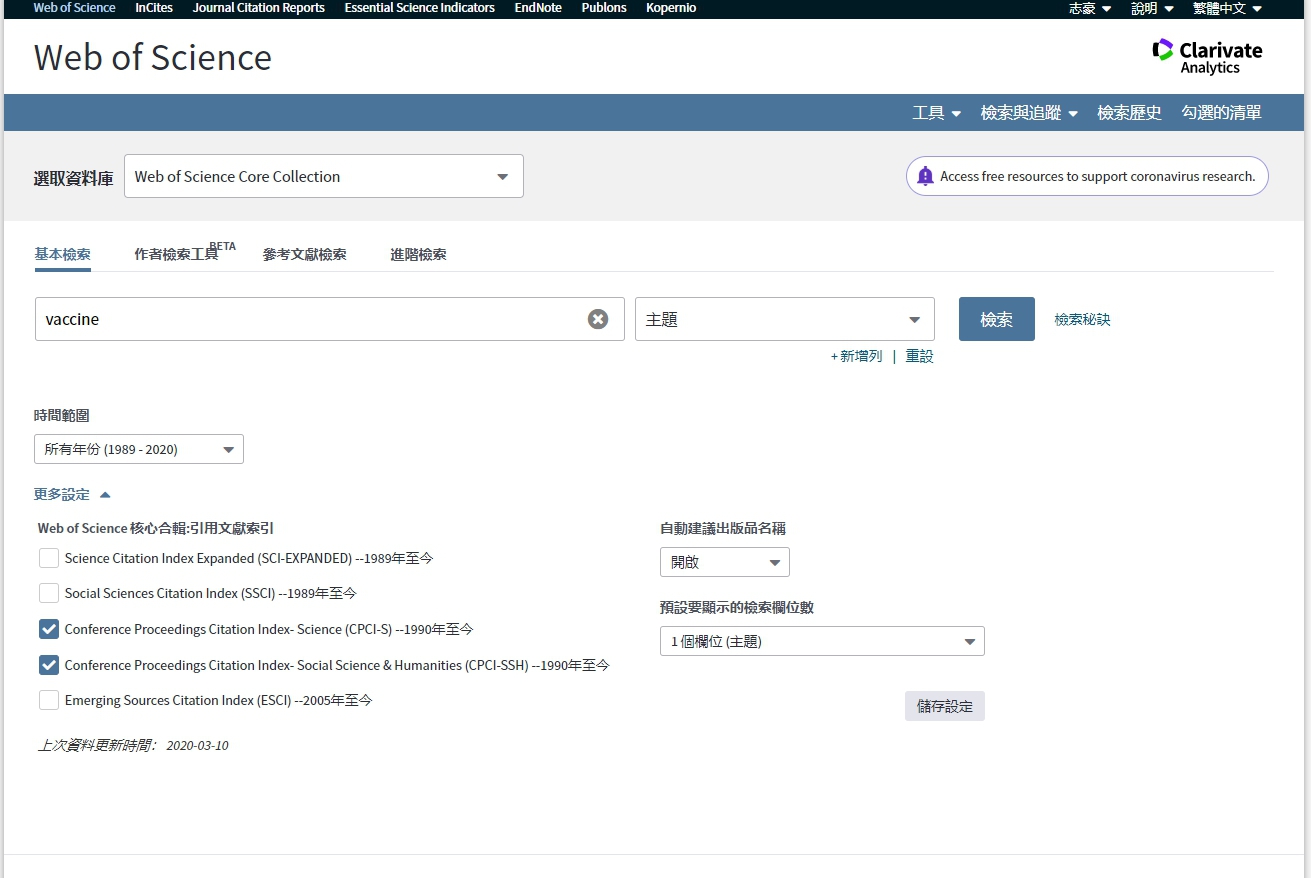Click the Web of Science top-bar link

point(75,8)
